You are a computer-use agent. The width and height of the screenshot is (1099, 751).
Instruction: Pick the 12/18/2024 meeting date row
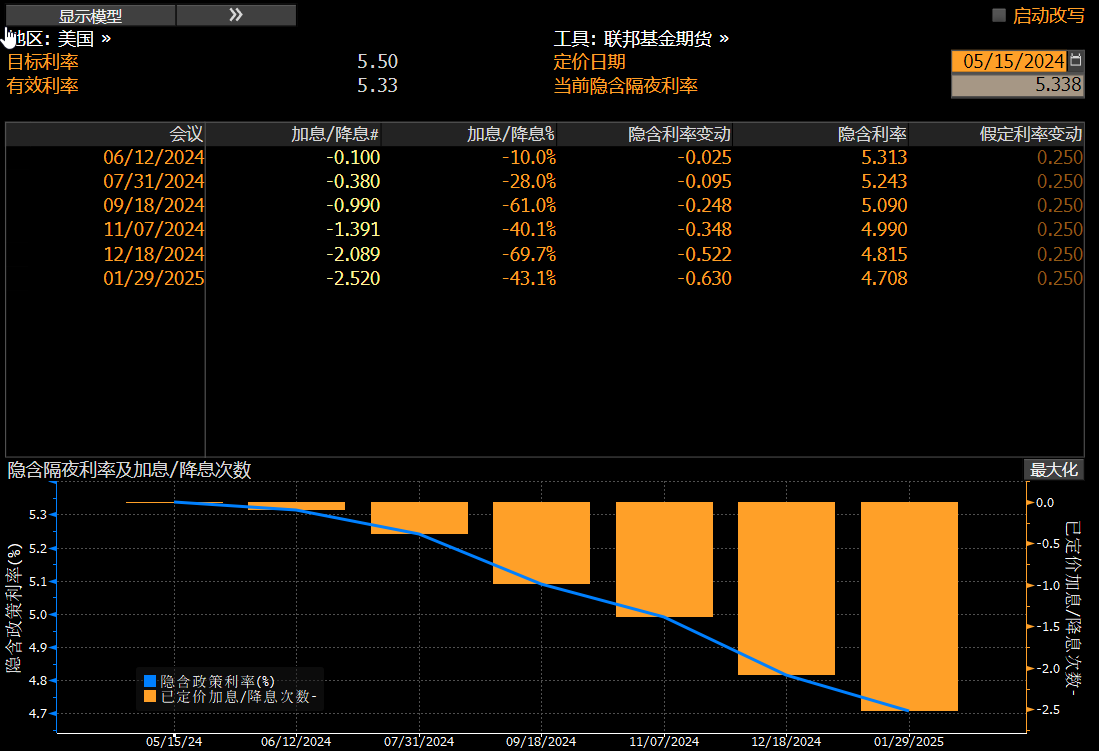tap(154, 254)
